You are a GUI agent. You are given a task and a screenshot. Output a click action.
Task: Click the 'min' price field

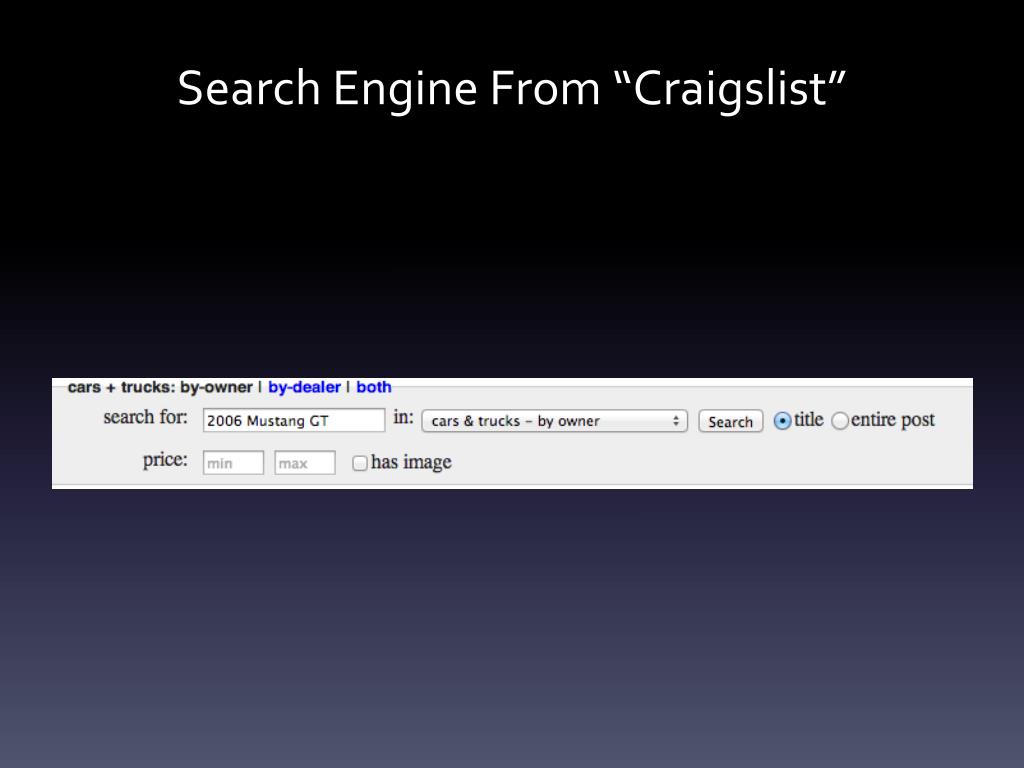pyautogui.click(x=233, y=463)
